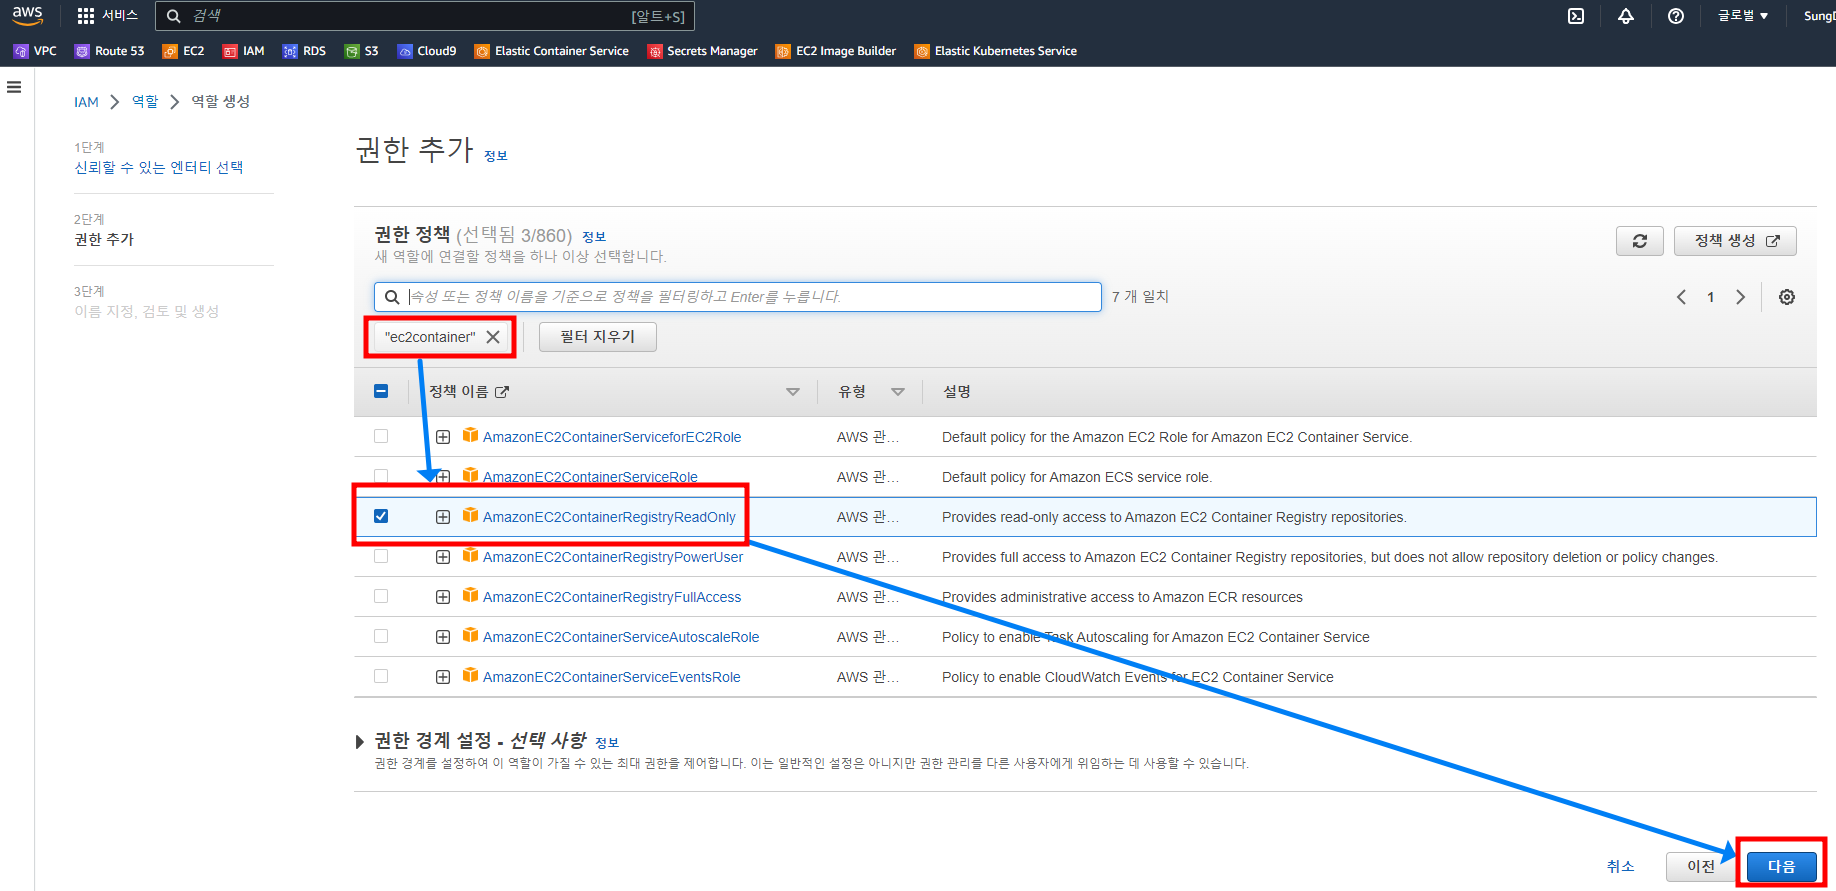The image size is (1836, 891).
Task: Open AmazonEC2ContainerServiceEventsRole policy link
Action: point(612,677)
